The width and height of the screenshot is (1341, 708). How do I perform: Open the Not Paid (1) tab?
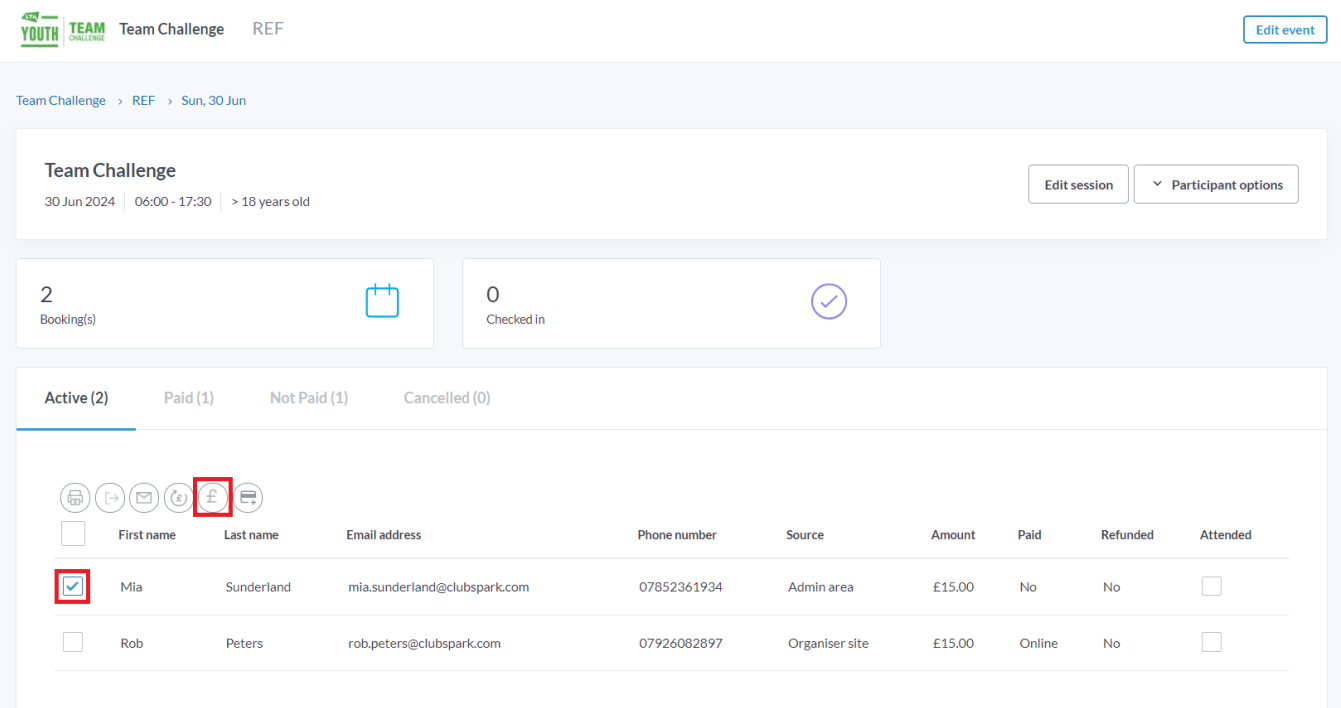point(309,398)
